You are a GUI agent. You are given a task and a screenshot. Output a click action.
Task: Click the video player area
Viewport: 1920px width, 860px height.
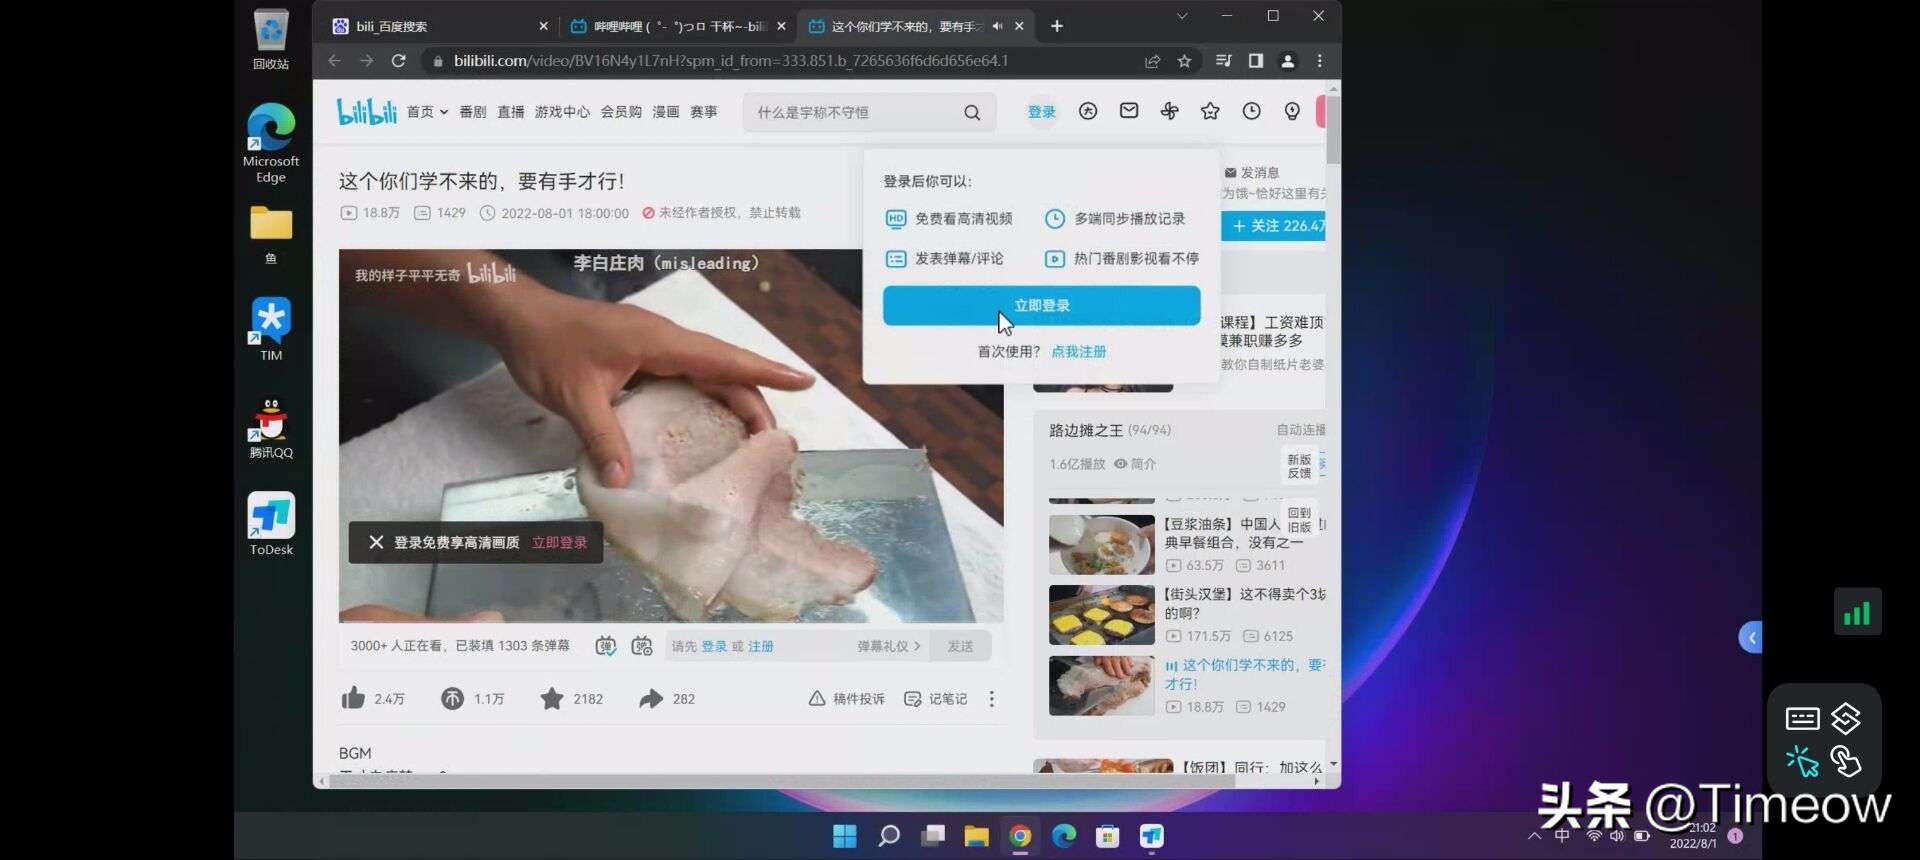670,435
